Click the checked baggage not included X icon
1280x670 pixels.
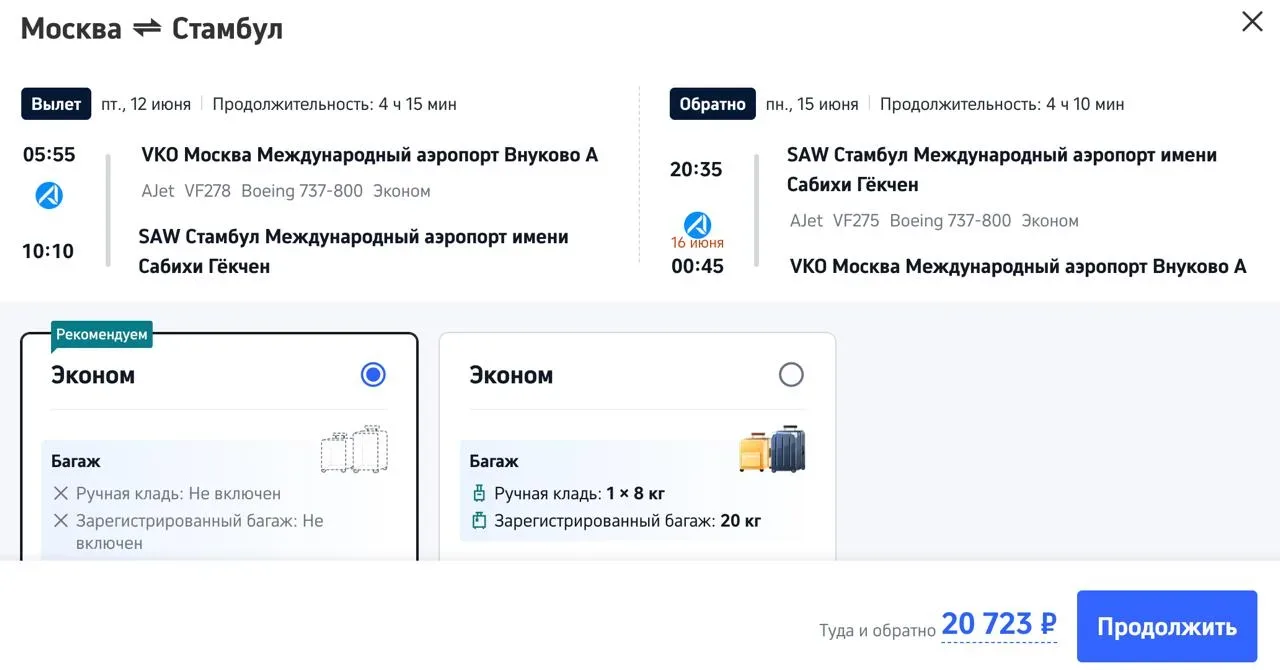[x=61, y=520]
